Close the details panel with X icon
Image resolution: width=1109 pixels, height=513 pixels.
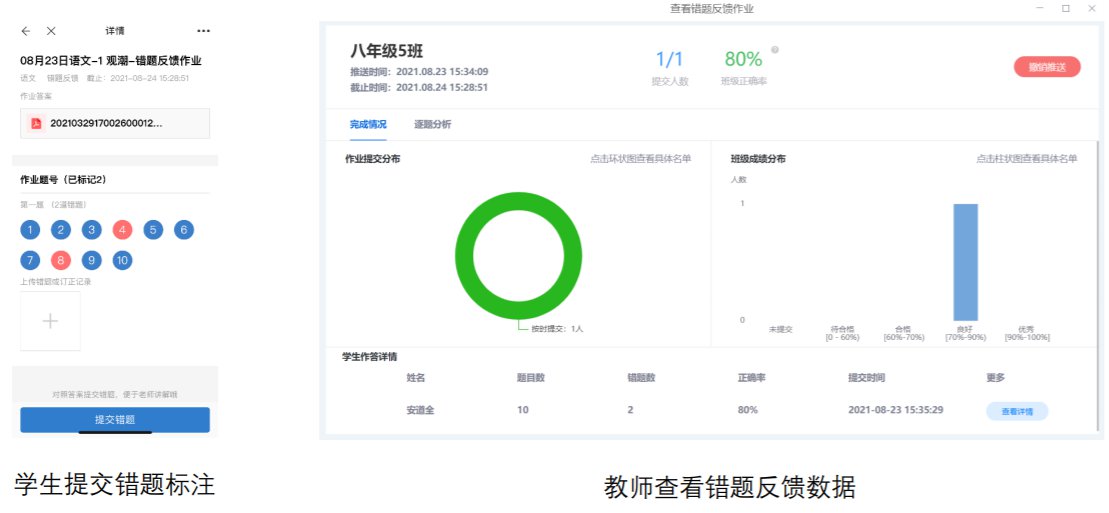[x=52, y=31]
